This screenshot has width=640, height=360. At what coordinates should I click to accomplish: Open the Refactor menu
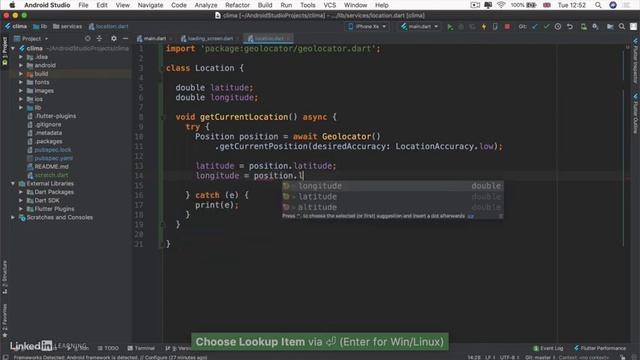coord(237,5)
